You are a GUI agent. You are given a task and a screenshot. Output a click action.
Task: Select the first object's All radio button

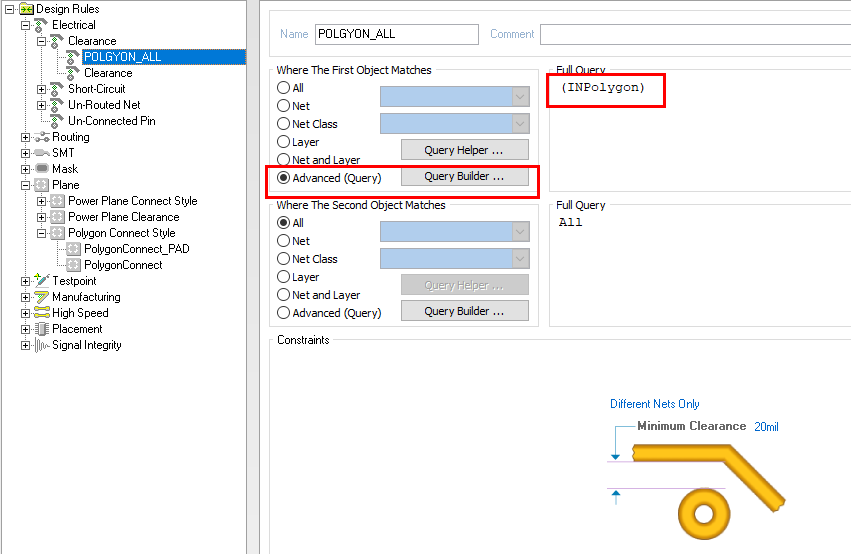(284, 88)
